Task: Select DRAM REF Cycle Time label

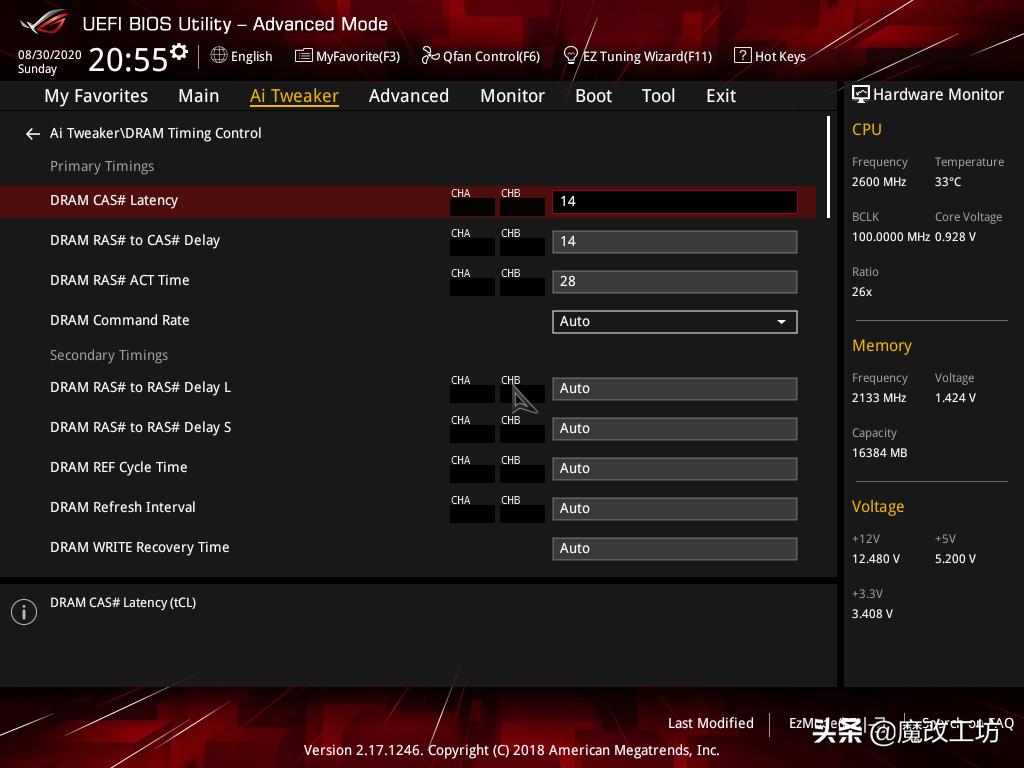Action: pos(119,468)
